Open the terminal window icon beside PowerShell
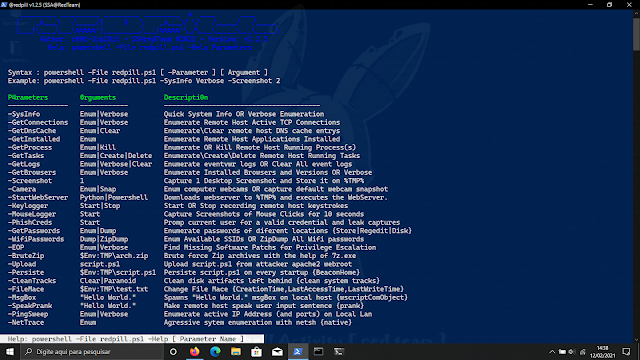The height and width of the screenshot is (360, 640). (x=318, y=351)
